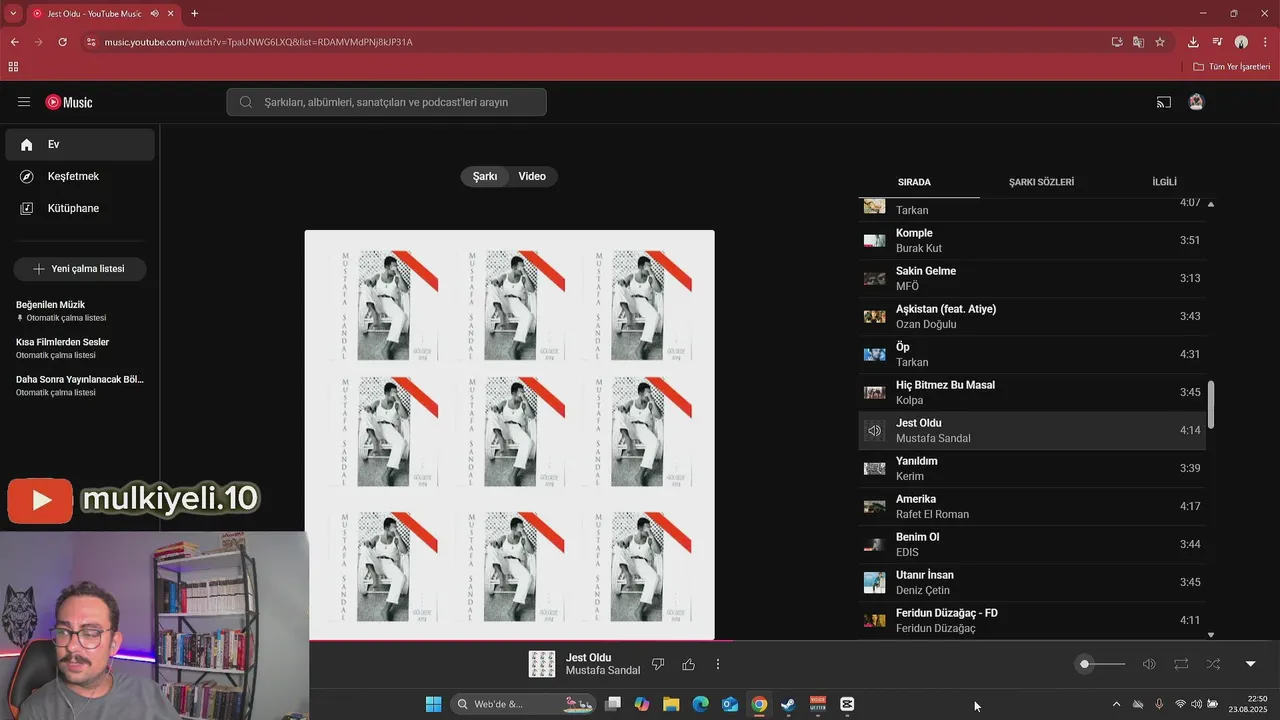The width and height of the screenshot is (1280, 720).
Task: Click the queue scroll up arrow
Action: click(1211, 204)
